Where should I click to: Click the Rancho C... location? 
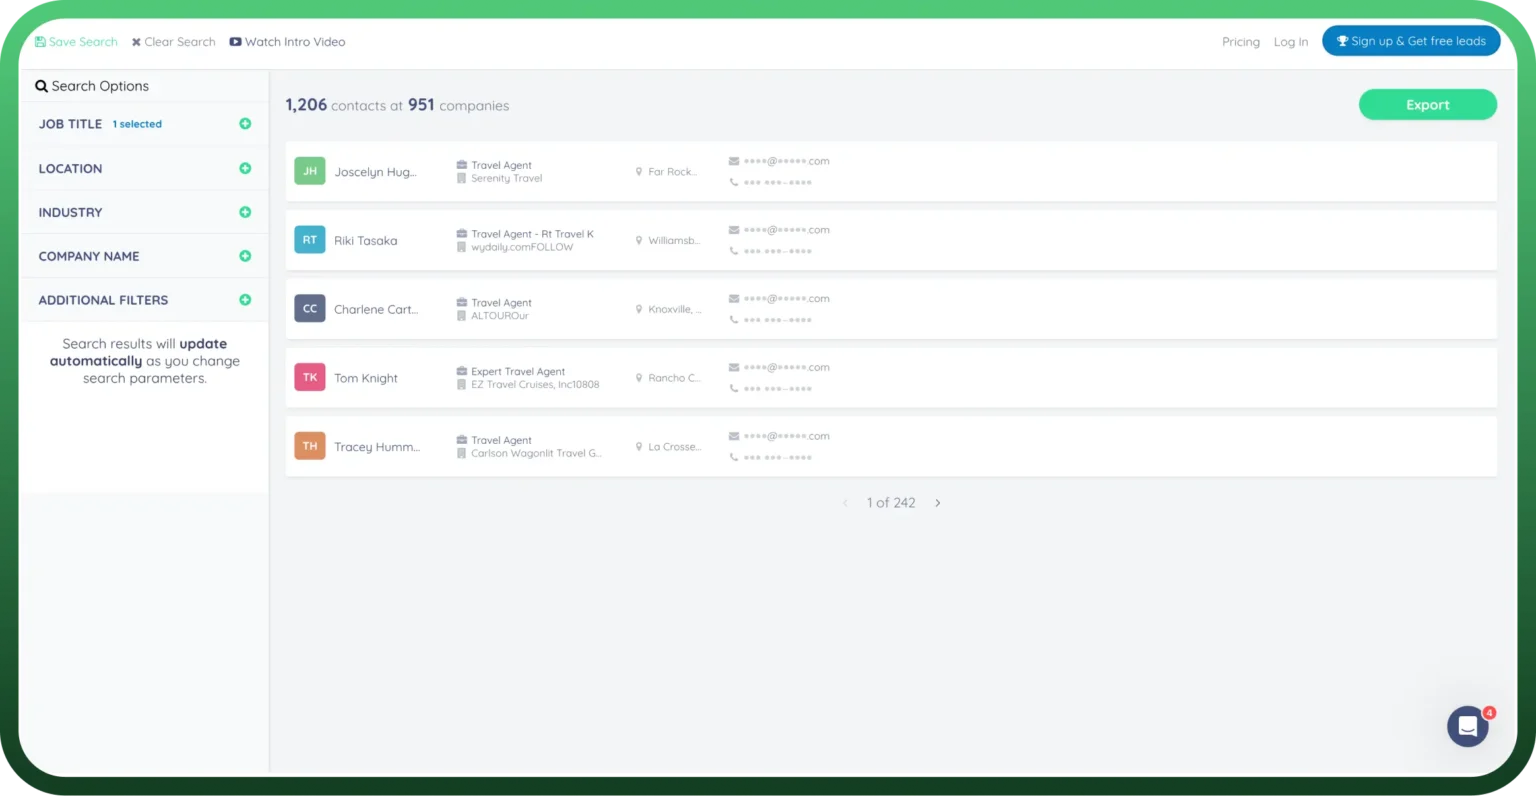674,378
